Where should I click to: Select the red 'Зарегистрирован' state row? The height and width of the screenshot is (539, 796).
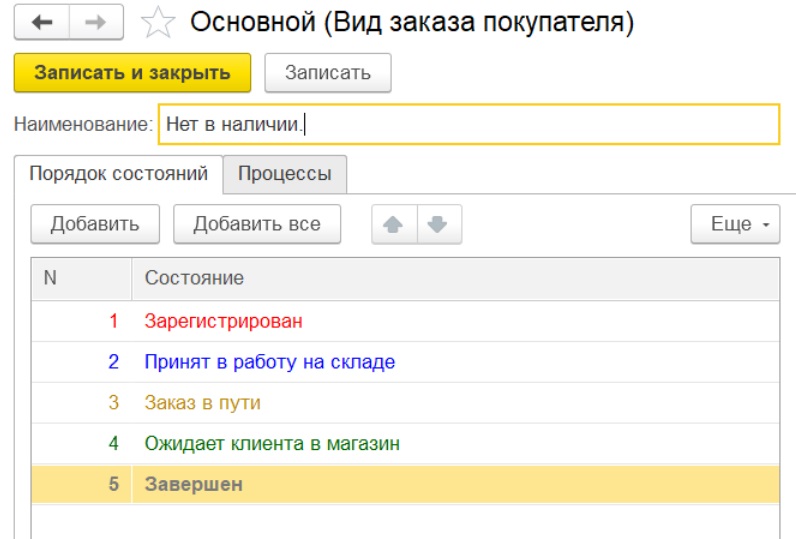(223, 321)
